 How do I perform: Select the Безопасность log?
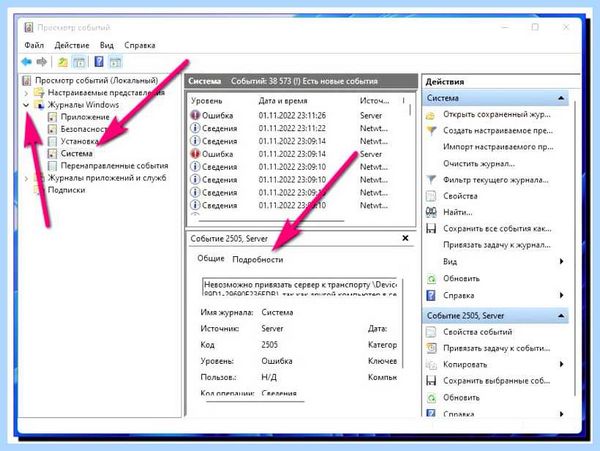click(84, 129)
